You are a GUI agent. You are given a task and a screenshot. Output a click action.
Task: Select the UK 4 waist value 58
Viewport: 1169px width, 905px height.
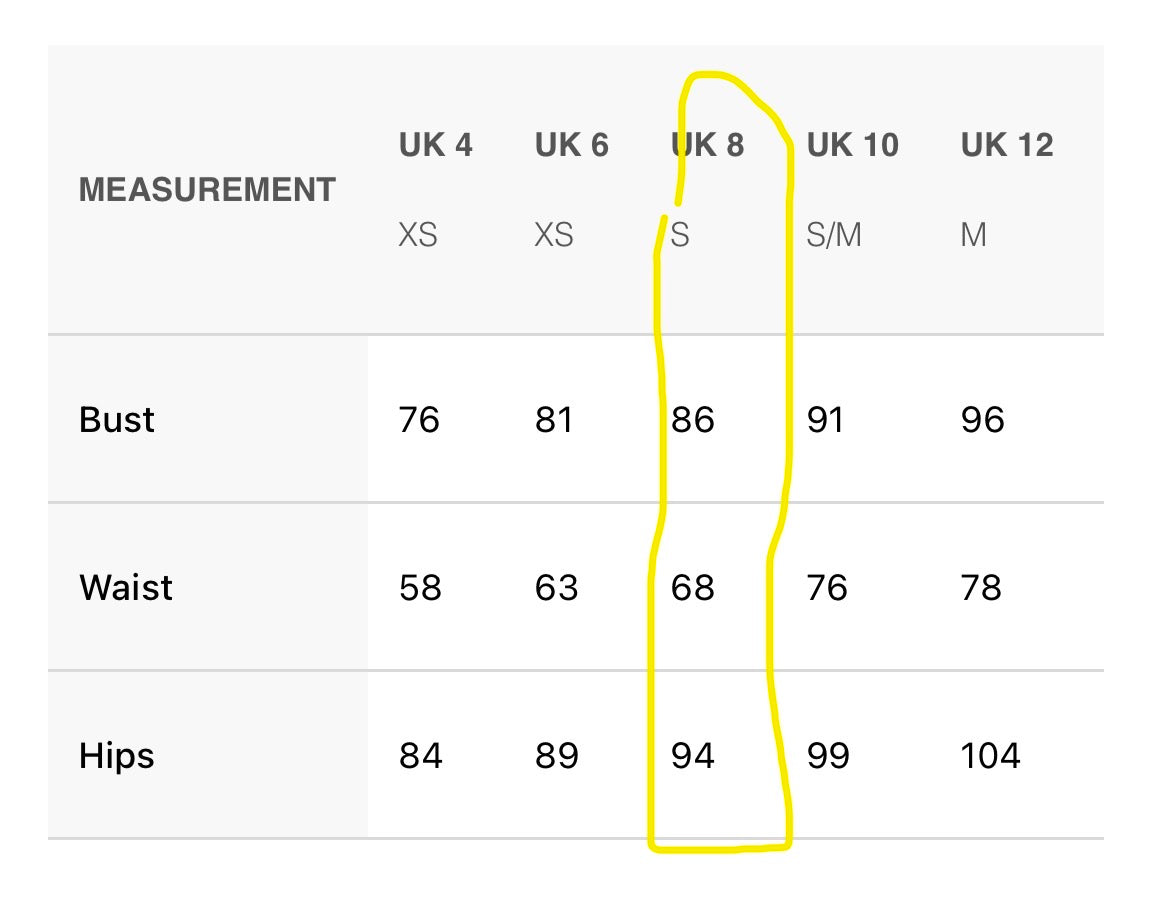(419, 587)
